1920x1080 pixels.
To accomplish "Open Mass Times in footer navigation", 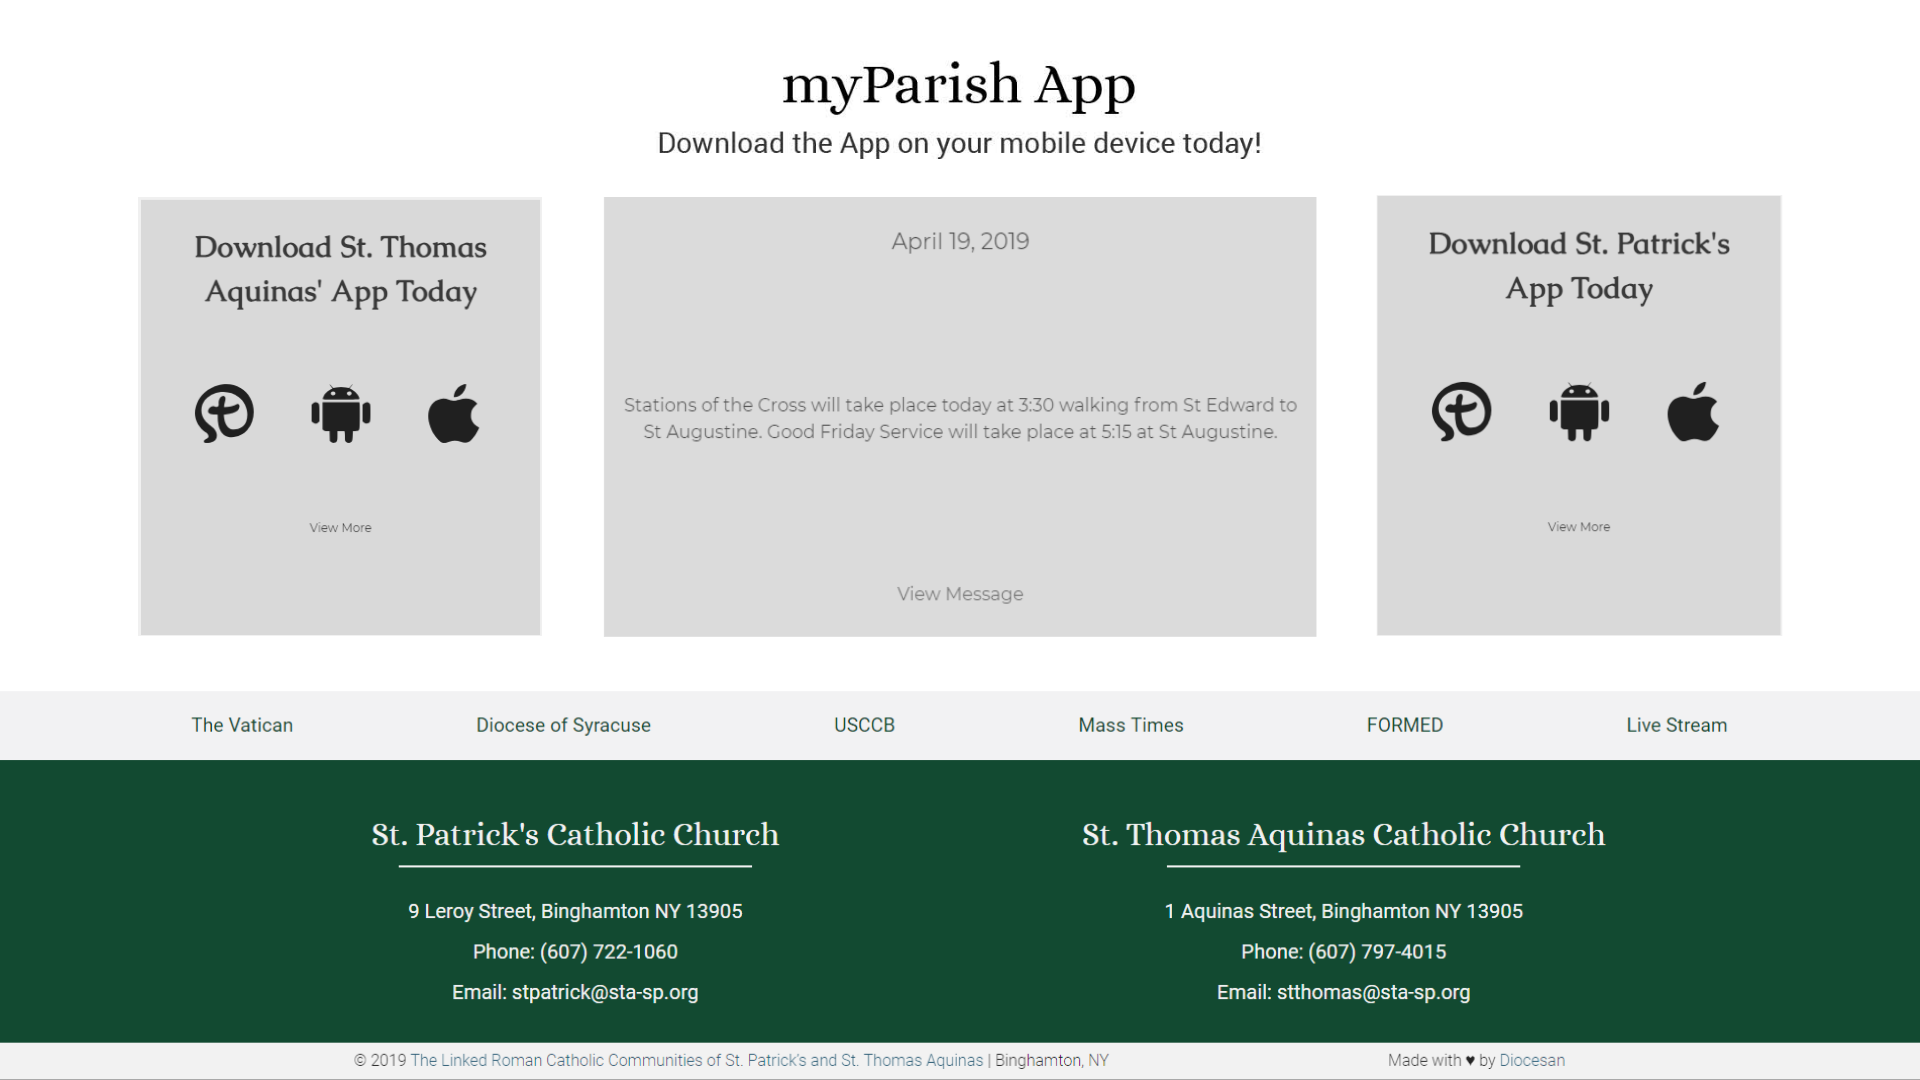I will coord(1130,725).
